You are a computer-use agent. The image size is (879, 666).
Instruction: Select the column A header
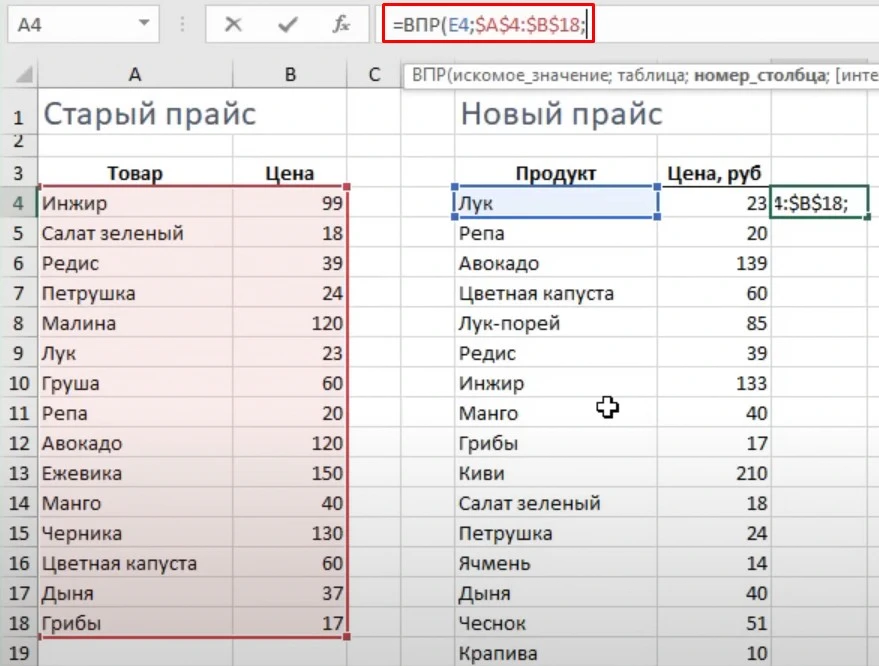pyautogui.click(x=134, y=74)
